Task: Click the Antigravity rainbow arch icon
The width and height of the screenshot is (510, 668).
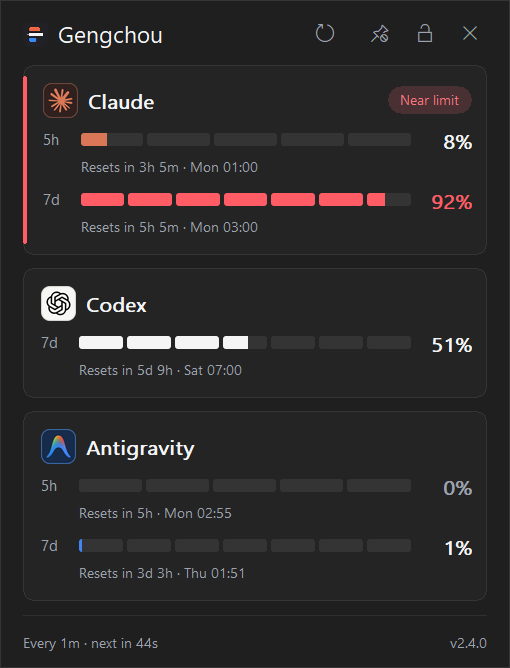Action: click(58, 446)
